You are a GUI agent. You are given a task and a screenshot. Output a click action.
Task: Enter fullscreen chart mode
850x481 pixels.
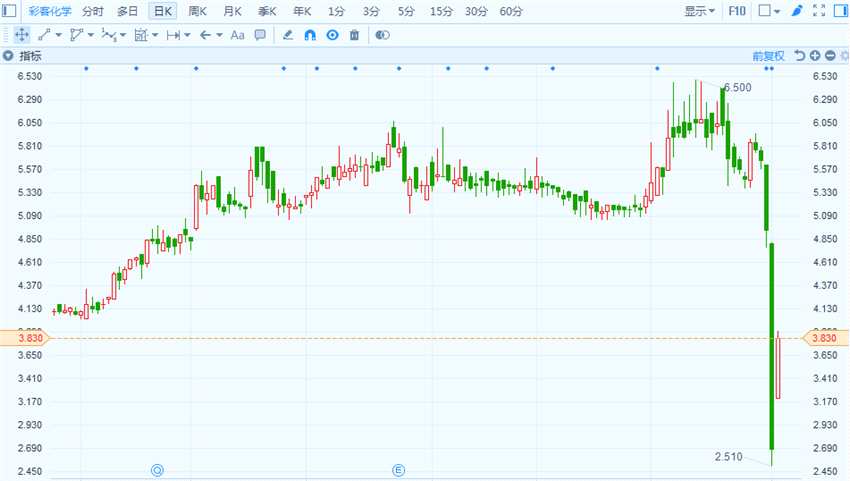point(819,11)
